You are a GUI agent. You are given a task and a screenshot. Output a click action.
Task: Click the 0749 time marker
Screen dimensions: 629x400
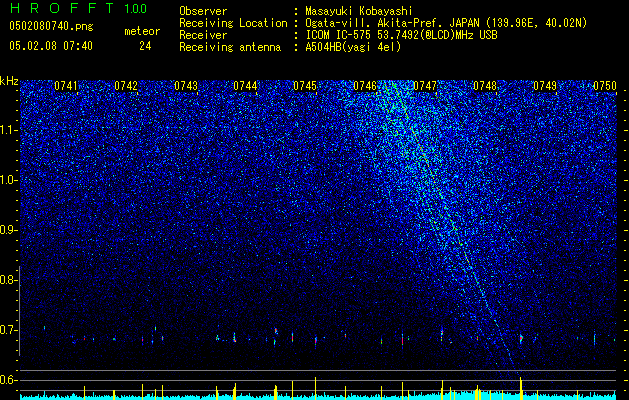pyautogui.click(x=545, y=86)
